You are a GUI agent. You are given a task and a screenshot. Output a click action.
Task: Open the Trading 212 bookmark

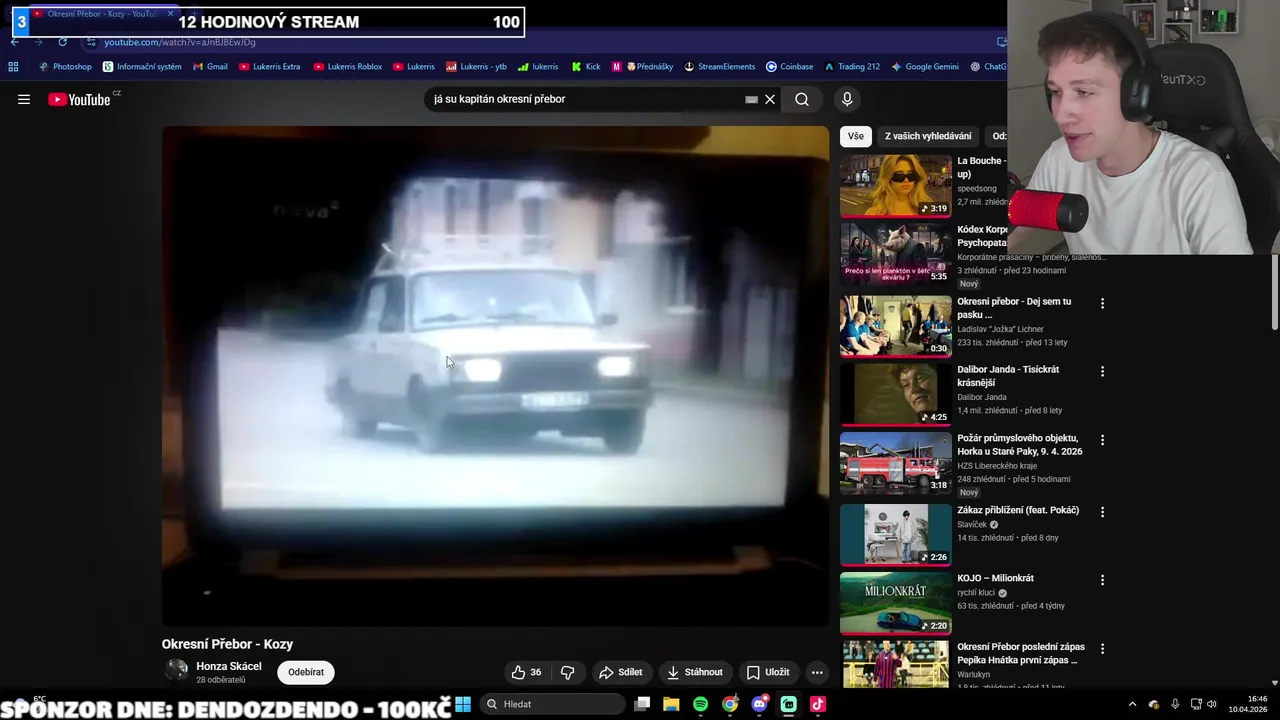(x=852, y=67)
